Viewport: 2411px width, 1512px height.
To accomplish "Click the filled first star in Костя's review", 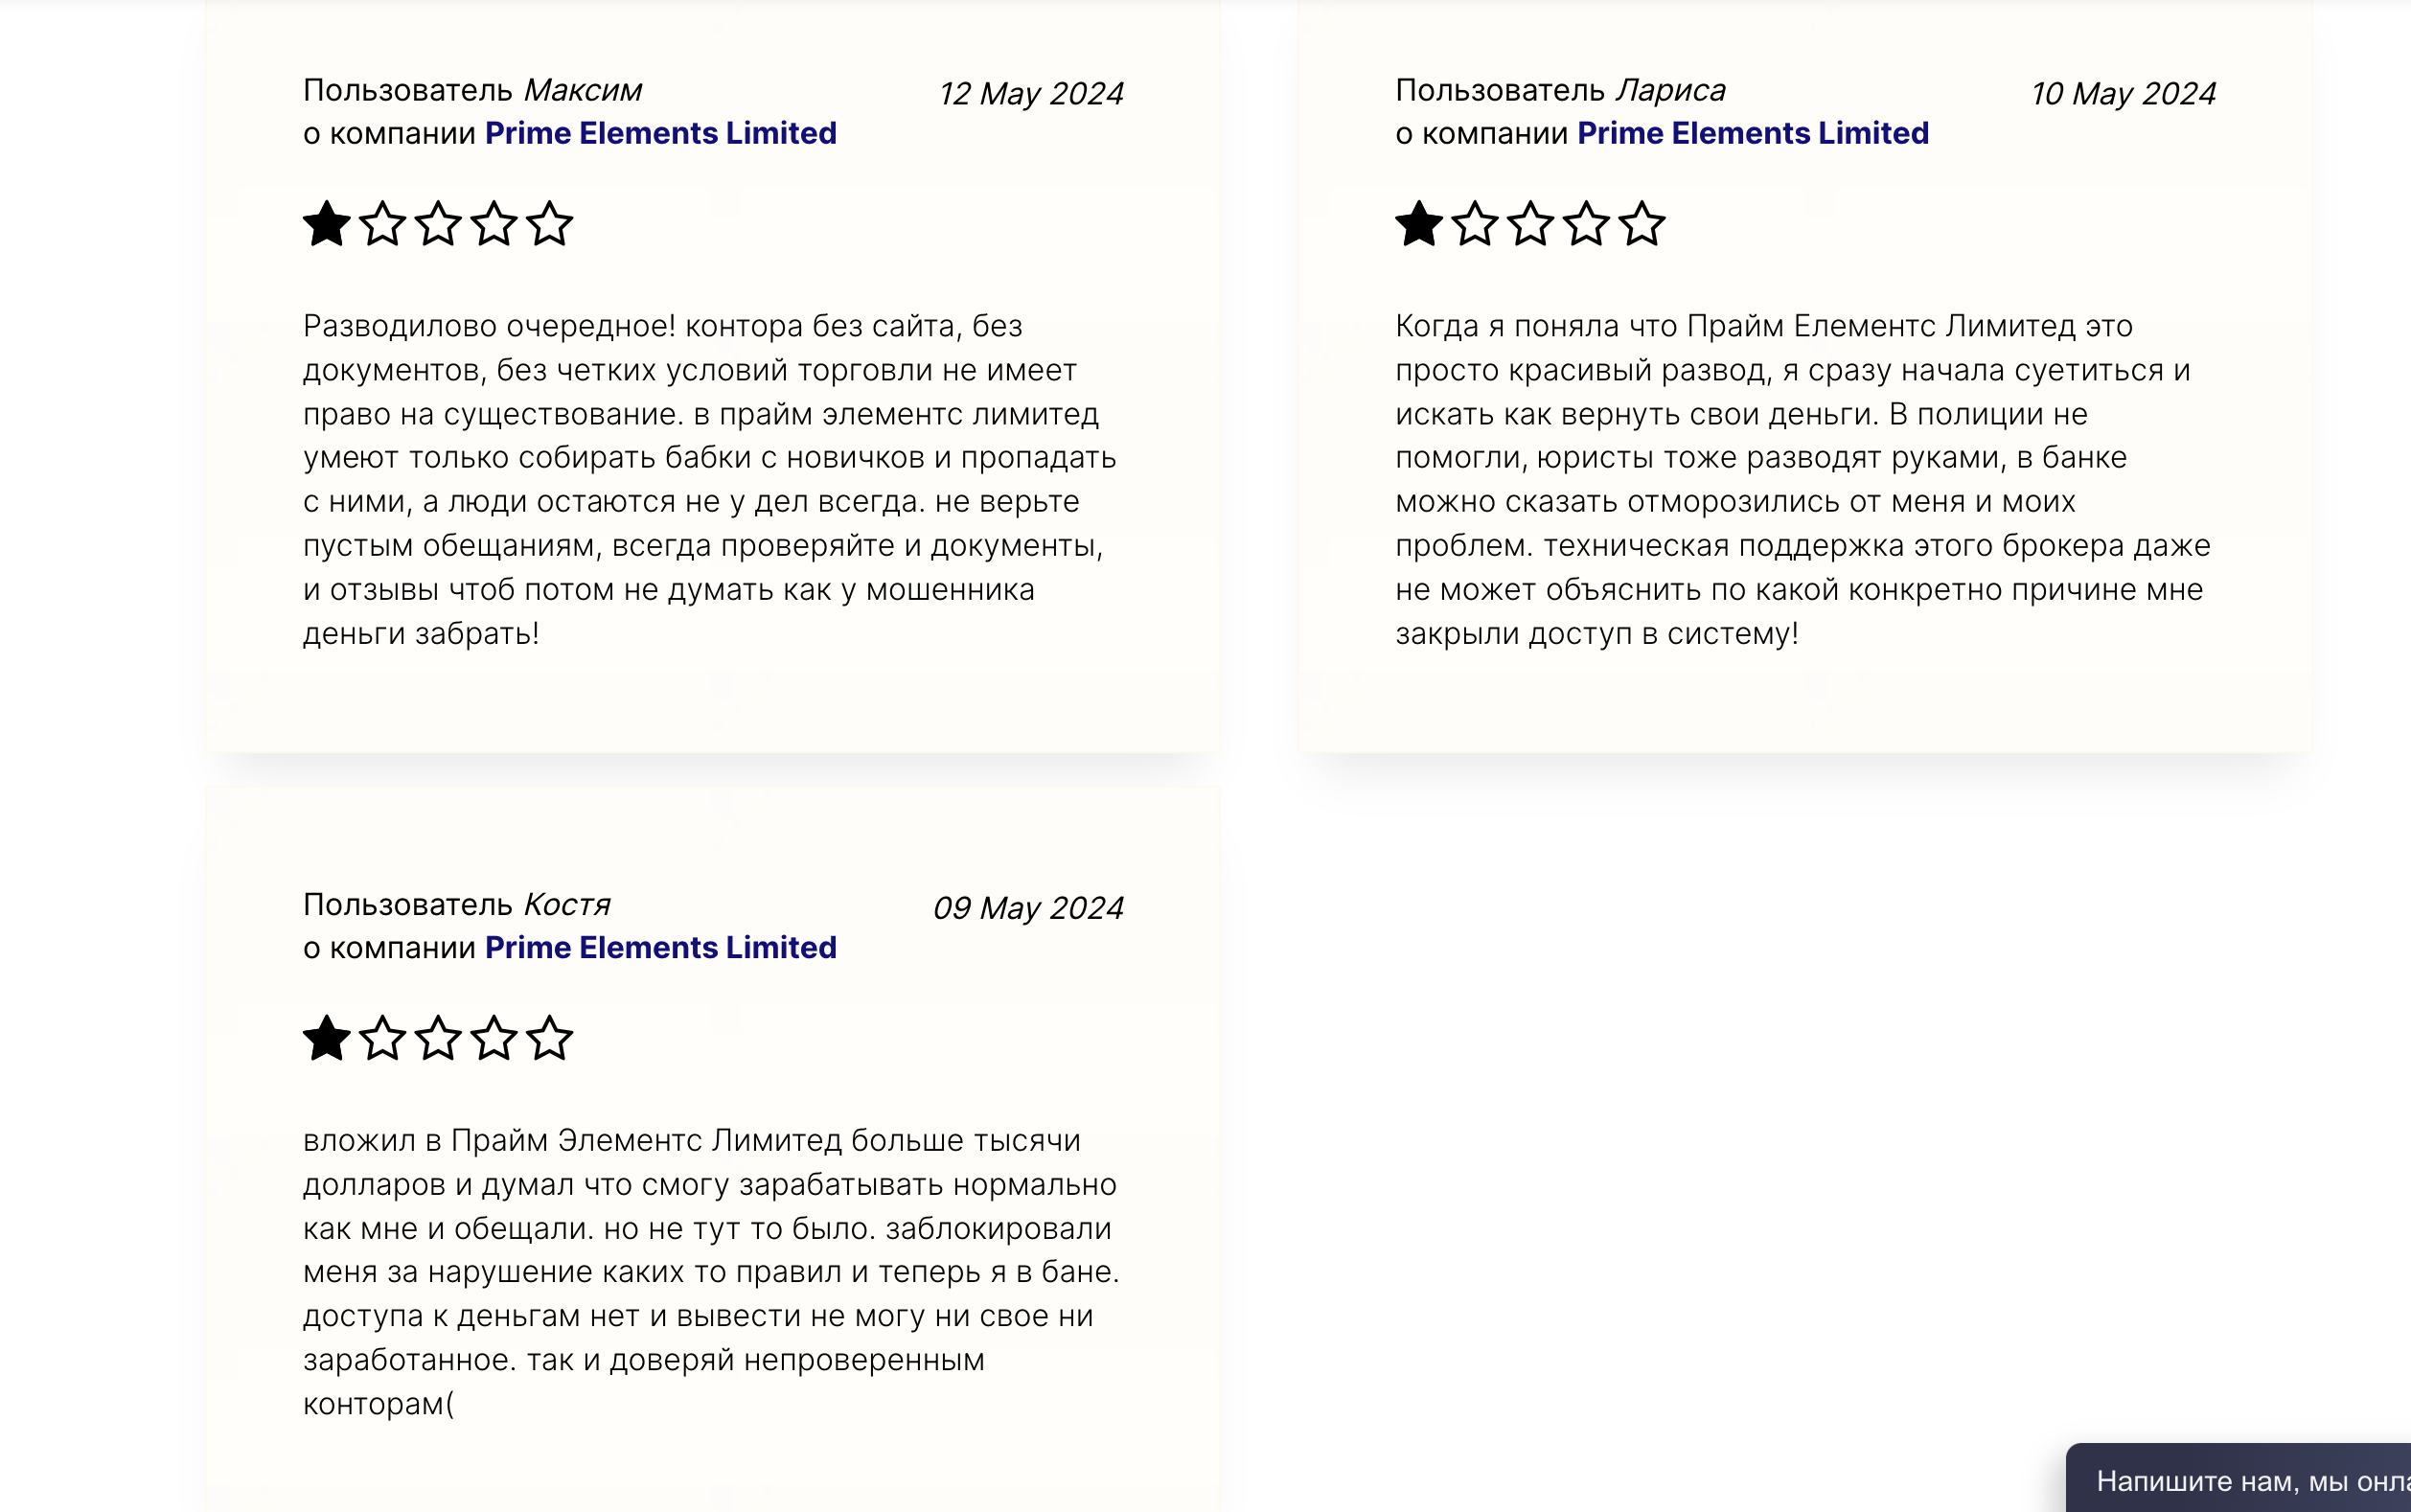I will pos(327,1038).
